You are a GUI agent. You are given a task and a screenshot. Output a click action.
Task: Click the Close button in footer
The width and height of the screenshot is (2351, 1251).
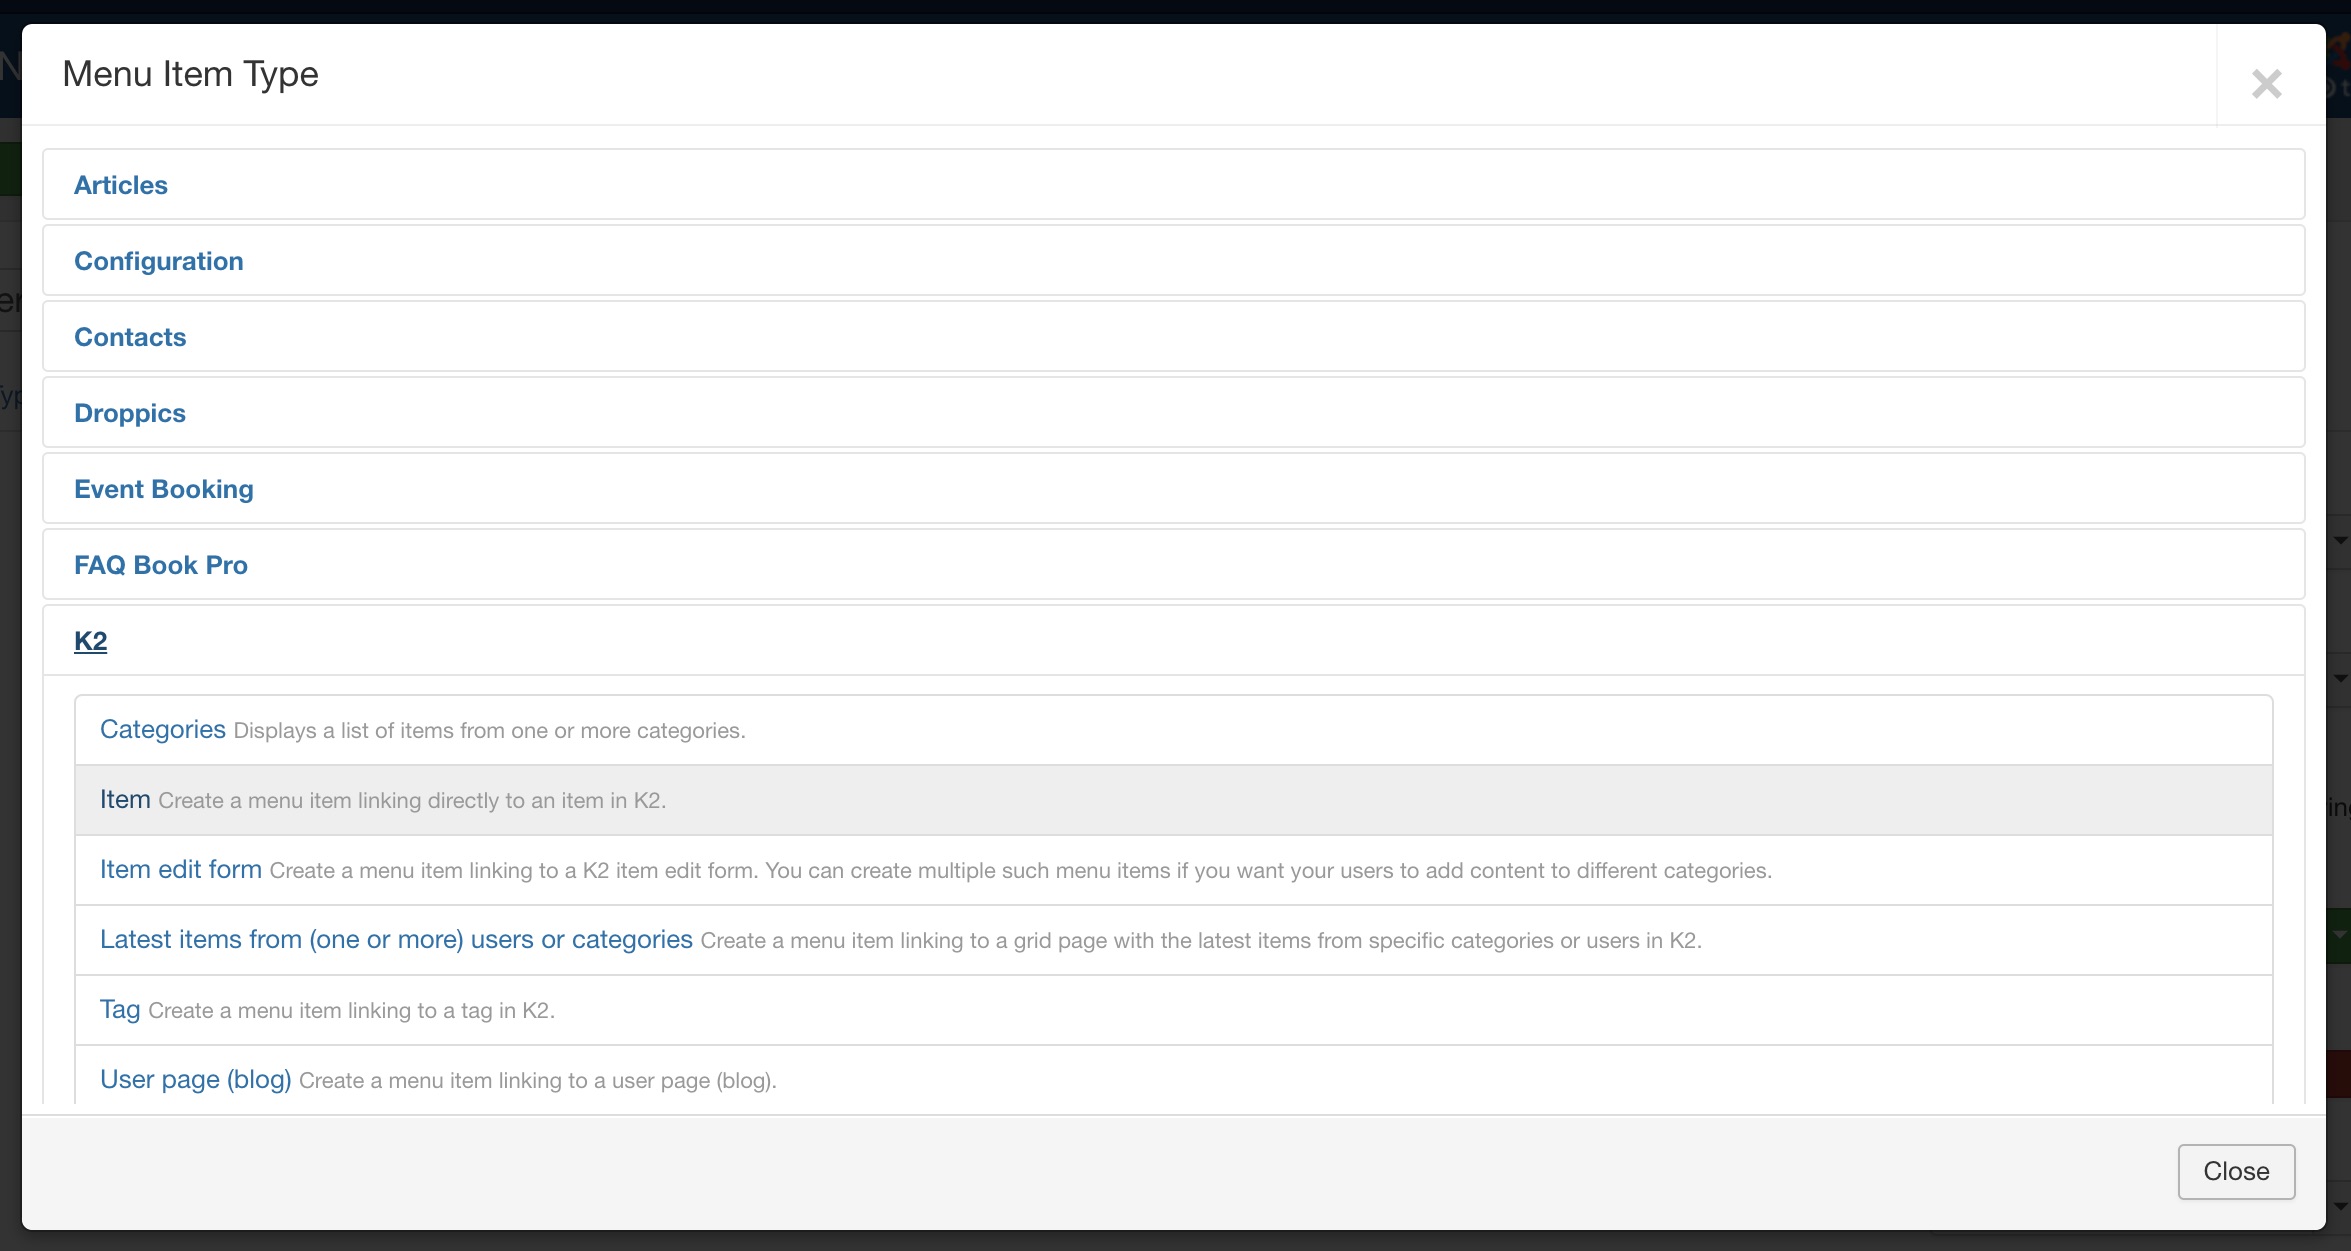[x=2236, y=1171]
